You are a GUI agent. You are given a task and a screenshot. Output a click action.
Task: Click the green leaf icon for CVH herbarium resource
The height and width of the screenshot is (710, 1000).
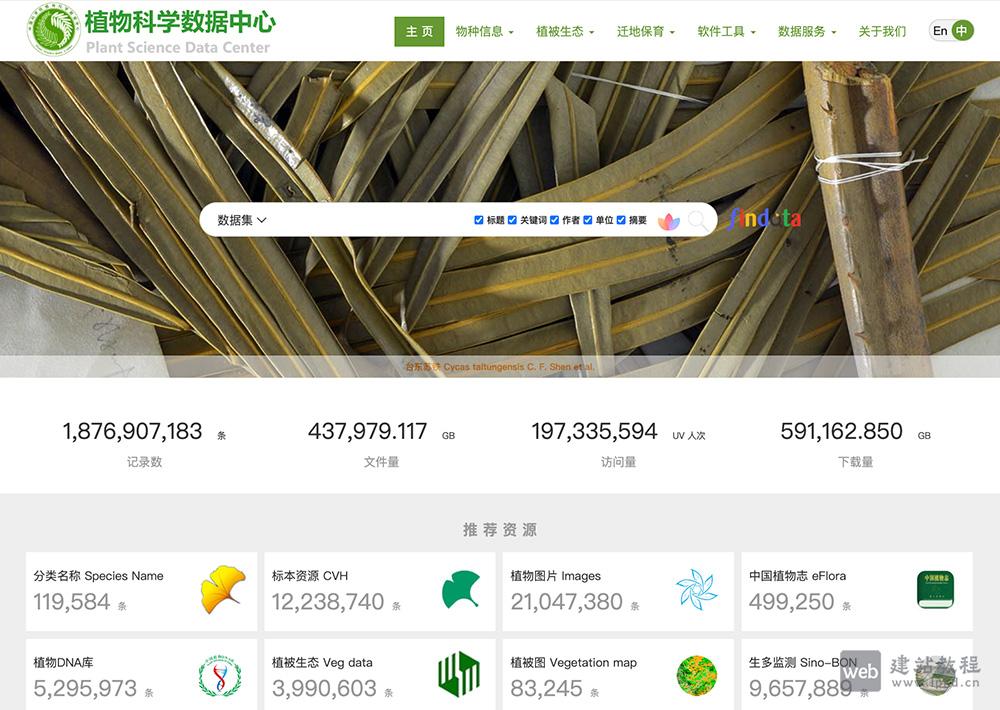(463, 591)
